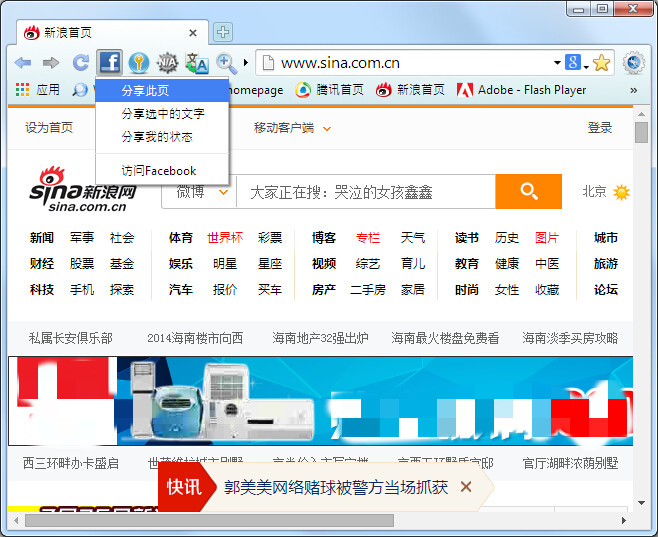This screenshot has height=537, width=658.
Task: Click the magnifier bookmark icon
Action: click(x=80, y=90)
